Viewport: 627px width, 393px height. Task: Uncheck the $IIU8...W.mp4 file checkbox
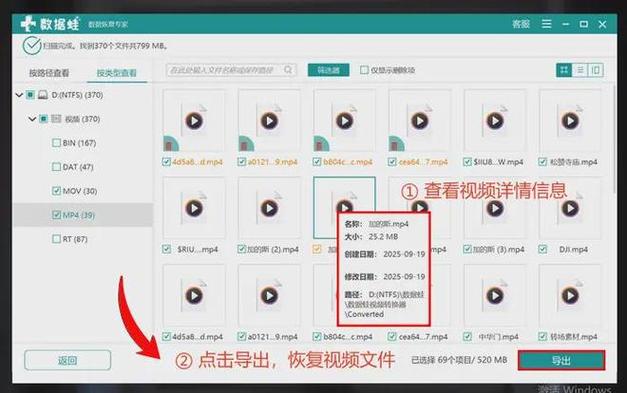[x=467, y=162]
